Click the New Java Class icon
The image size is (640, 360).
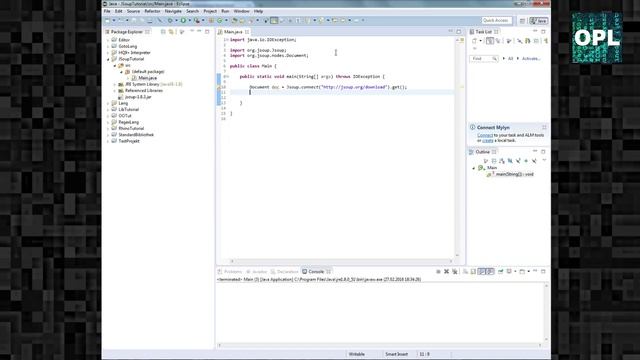(219, 20)
